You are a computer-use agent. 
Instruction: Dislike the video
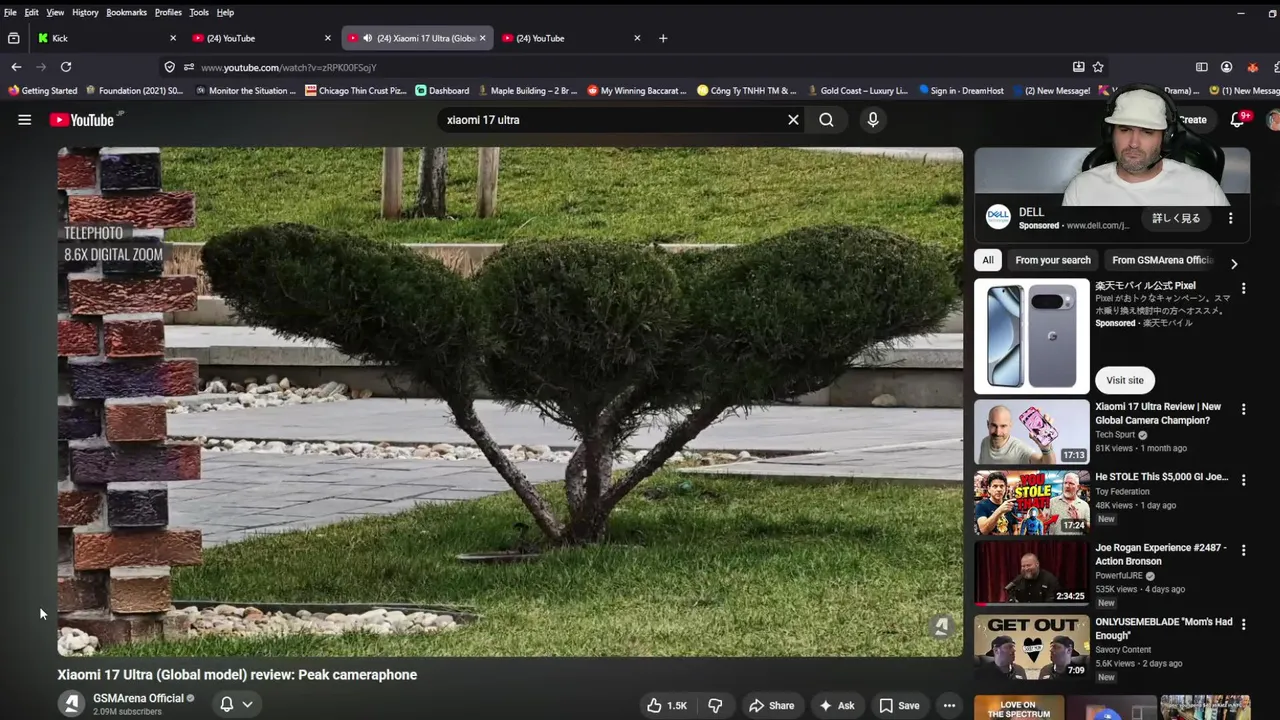pyautogui.click(x=715, y=705)
